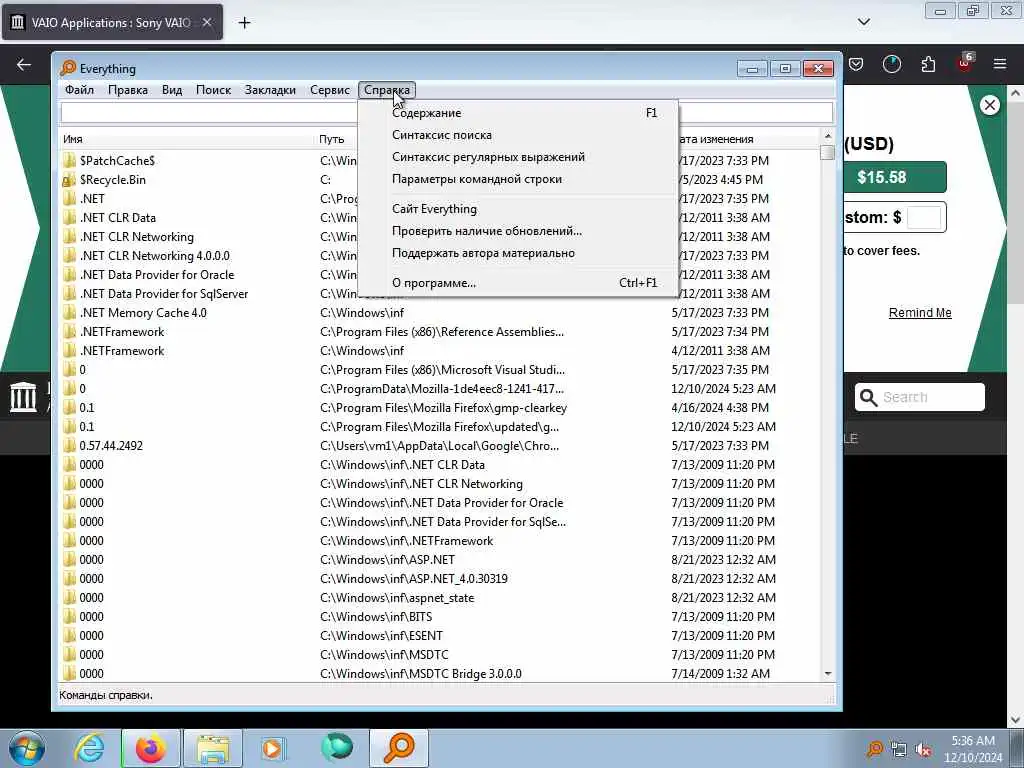Open Сайт Everything
This screenshot has width=1024, height=768.
click(x=518, y=209)
